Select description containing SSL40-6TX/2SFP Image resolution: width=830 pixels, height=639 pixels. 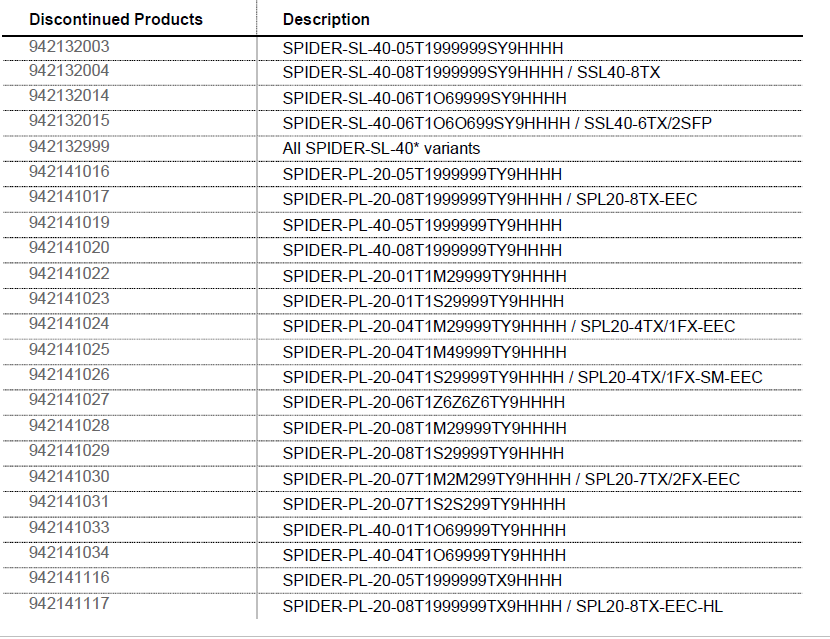point(497,122)
